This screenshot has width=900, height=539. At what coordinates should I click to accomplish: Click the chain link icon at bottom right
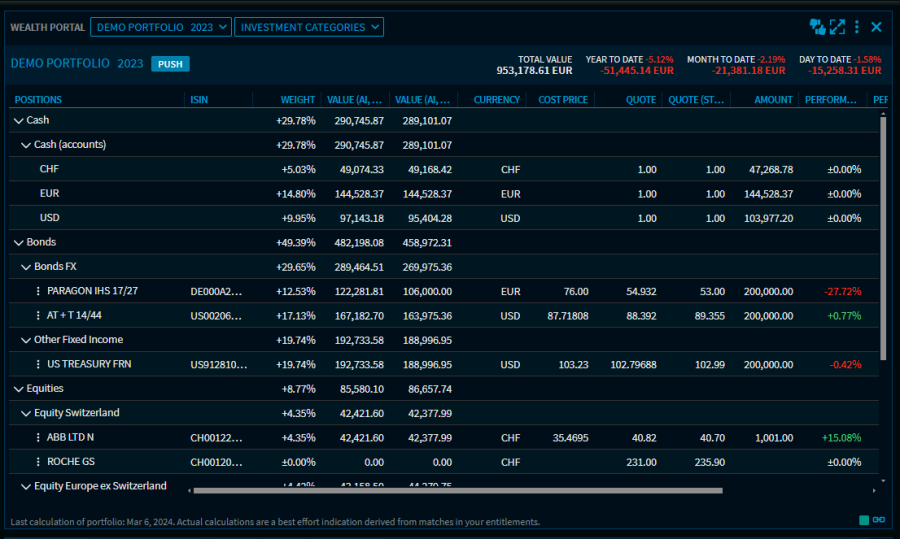(x=879, y=520)
